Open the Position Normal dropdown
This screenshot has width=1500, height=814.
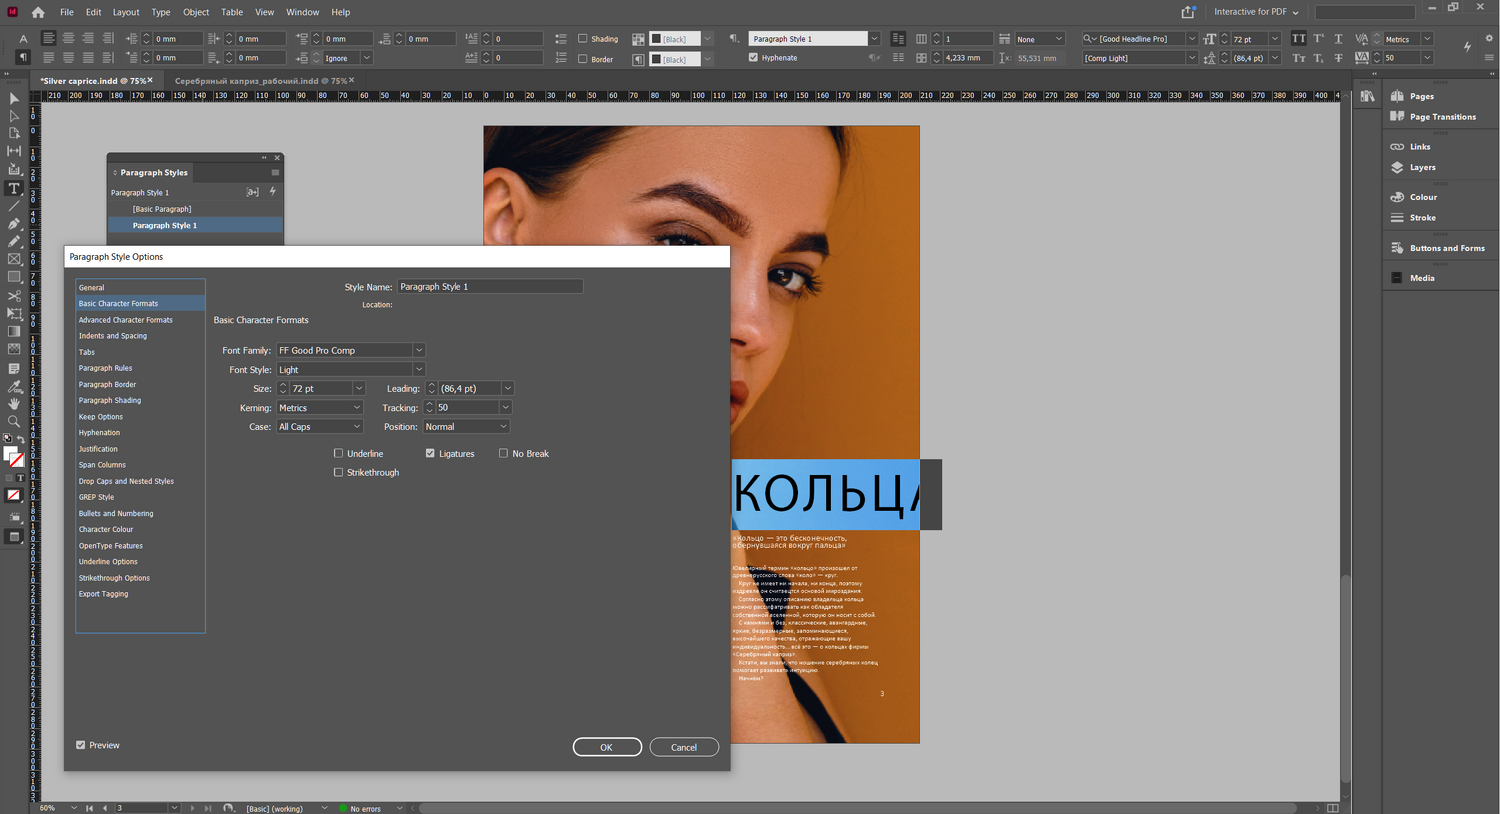[466, 427]
